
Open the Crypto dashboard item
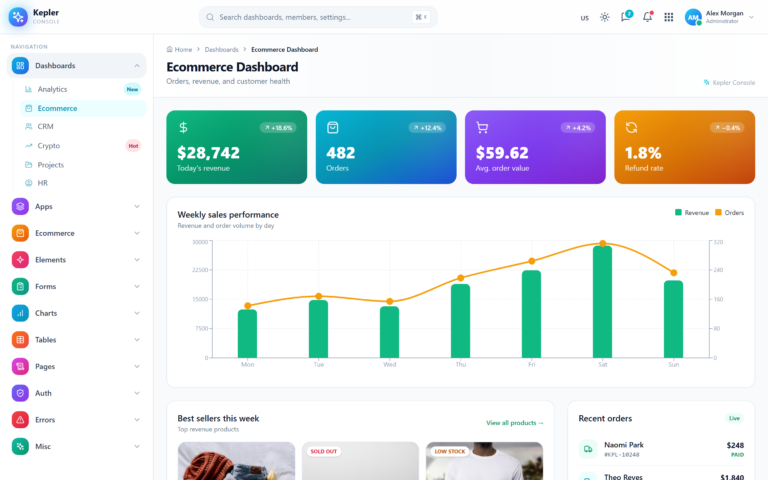tap(83, 145)
